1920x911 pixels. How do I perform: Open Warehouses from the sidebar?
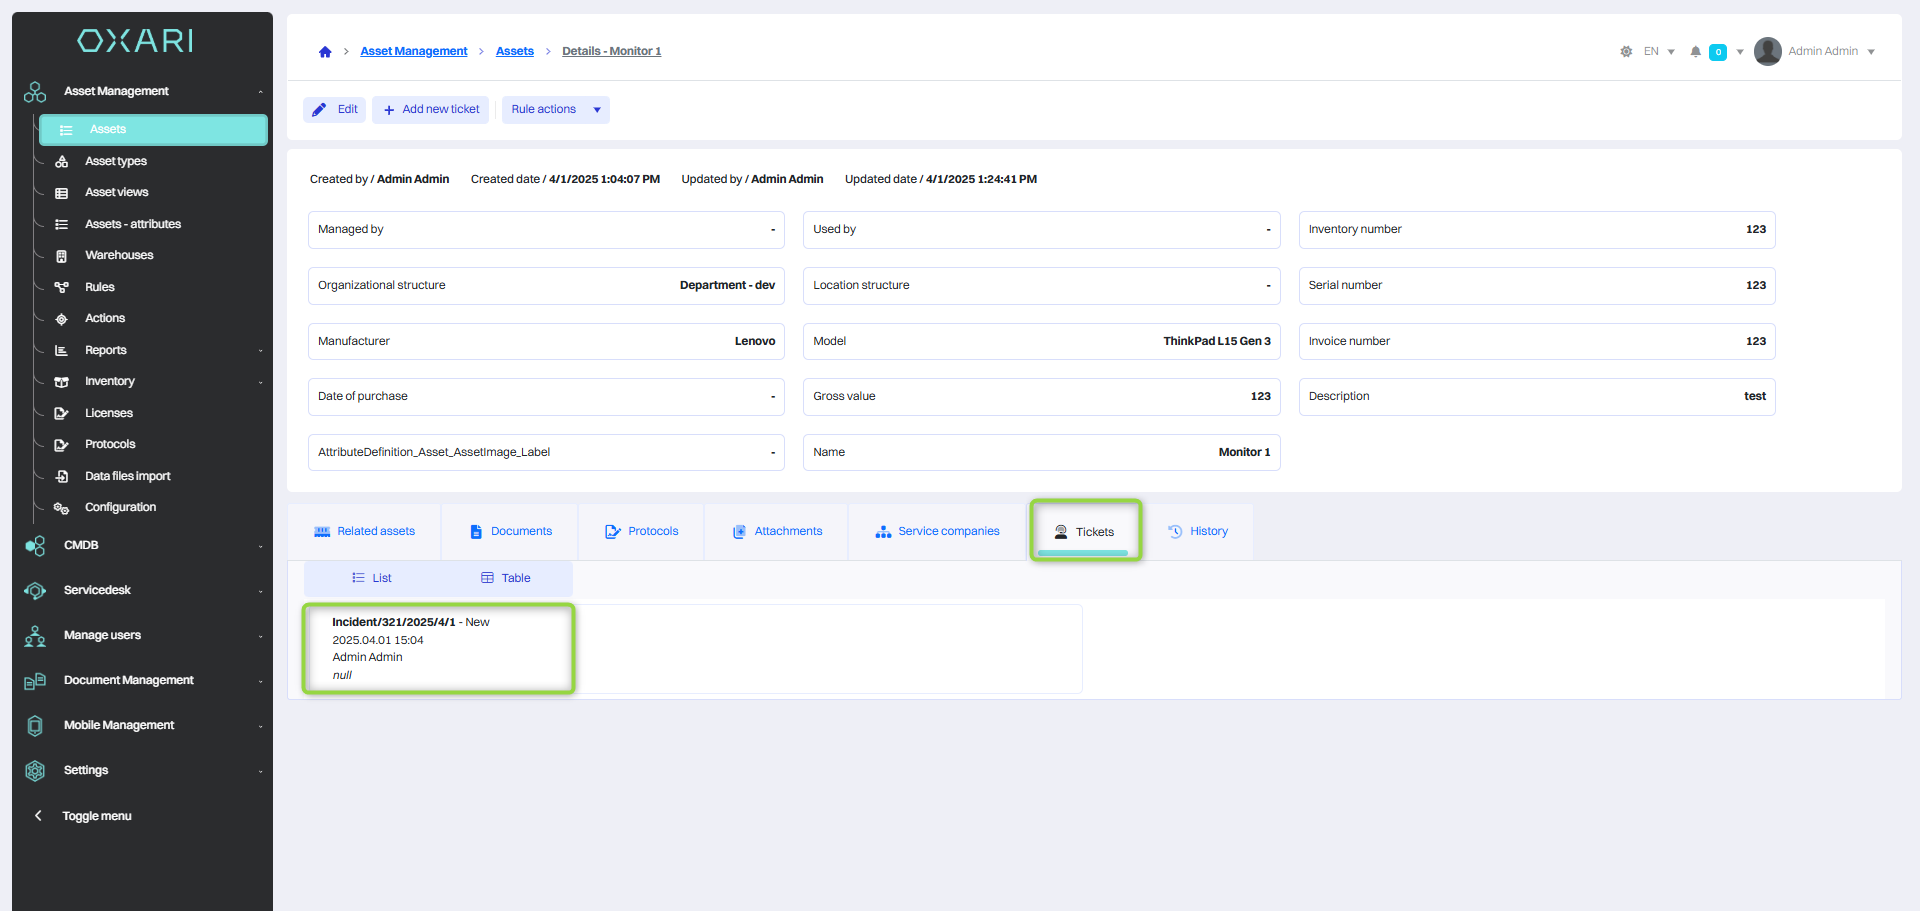pos(119,256)
